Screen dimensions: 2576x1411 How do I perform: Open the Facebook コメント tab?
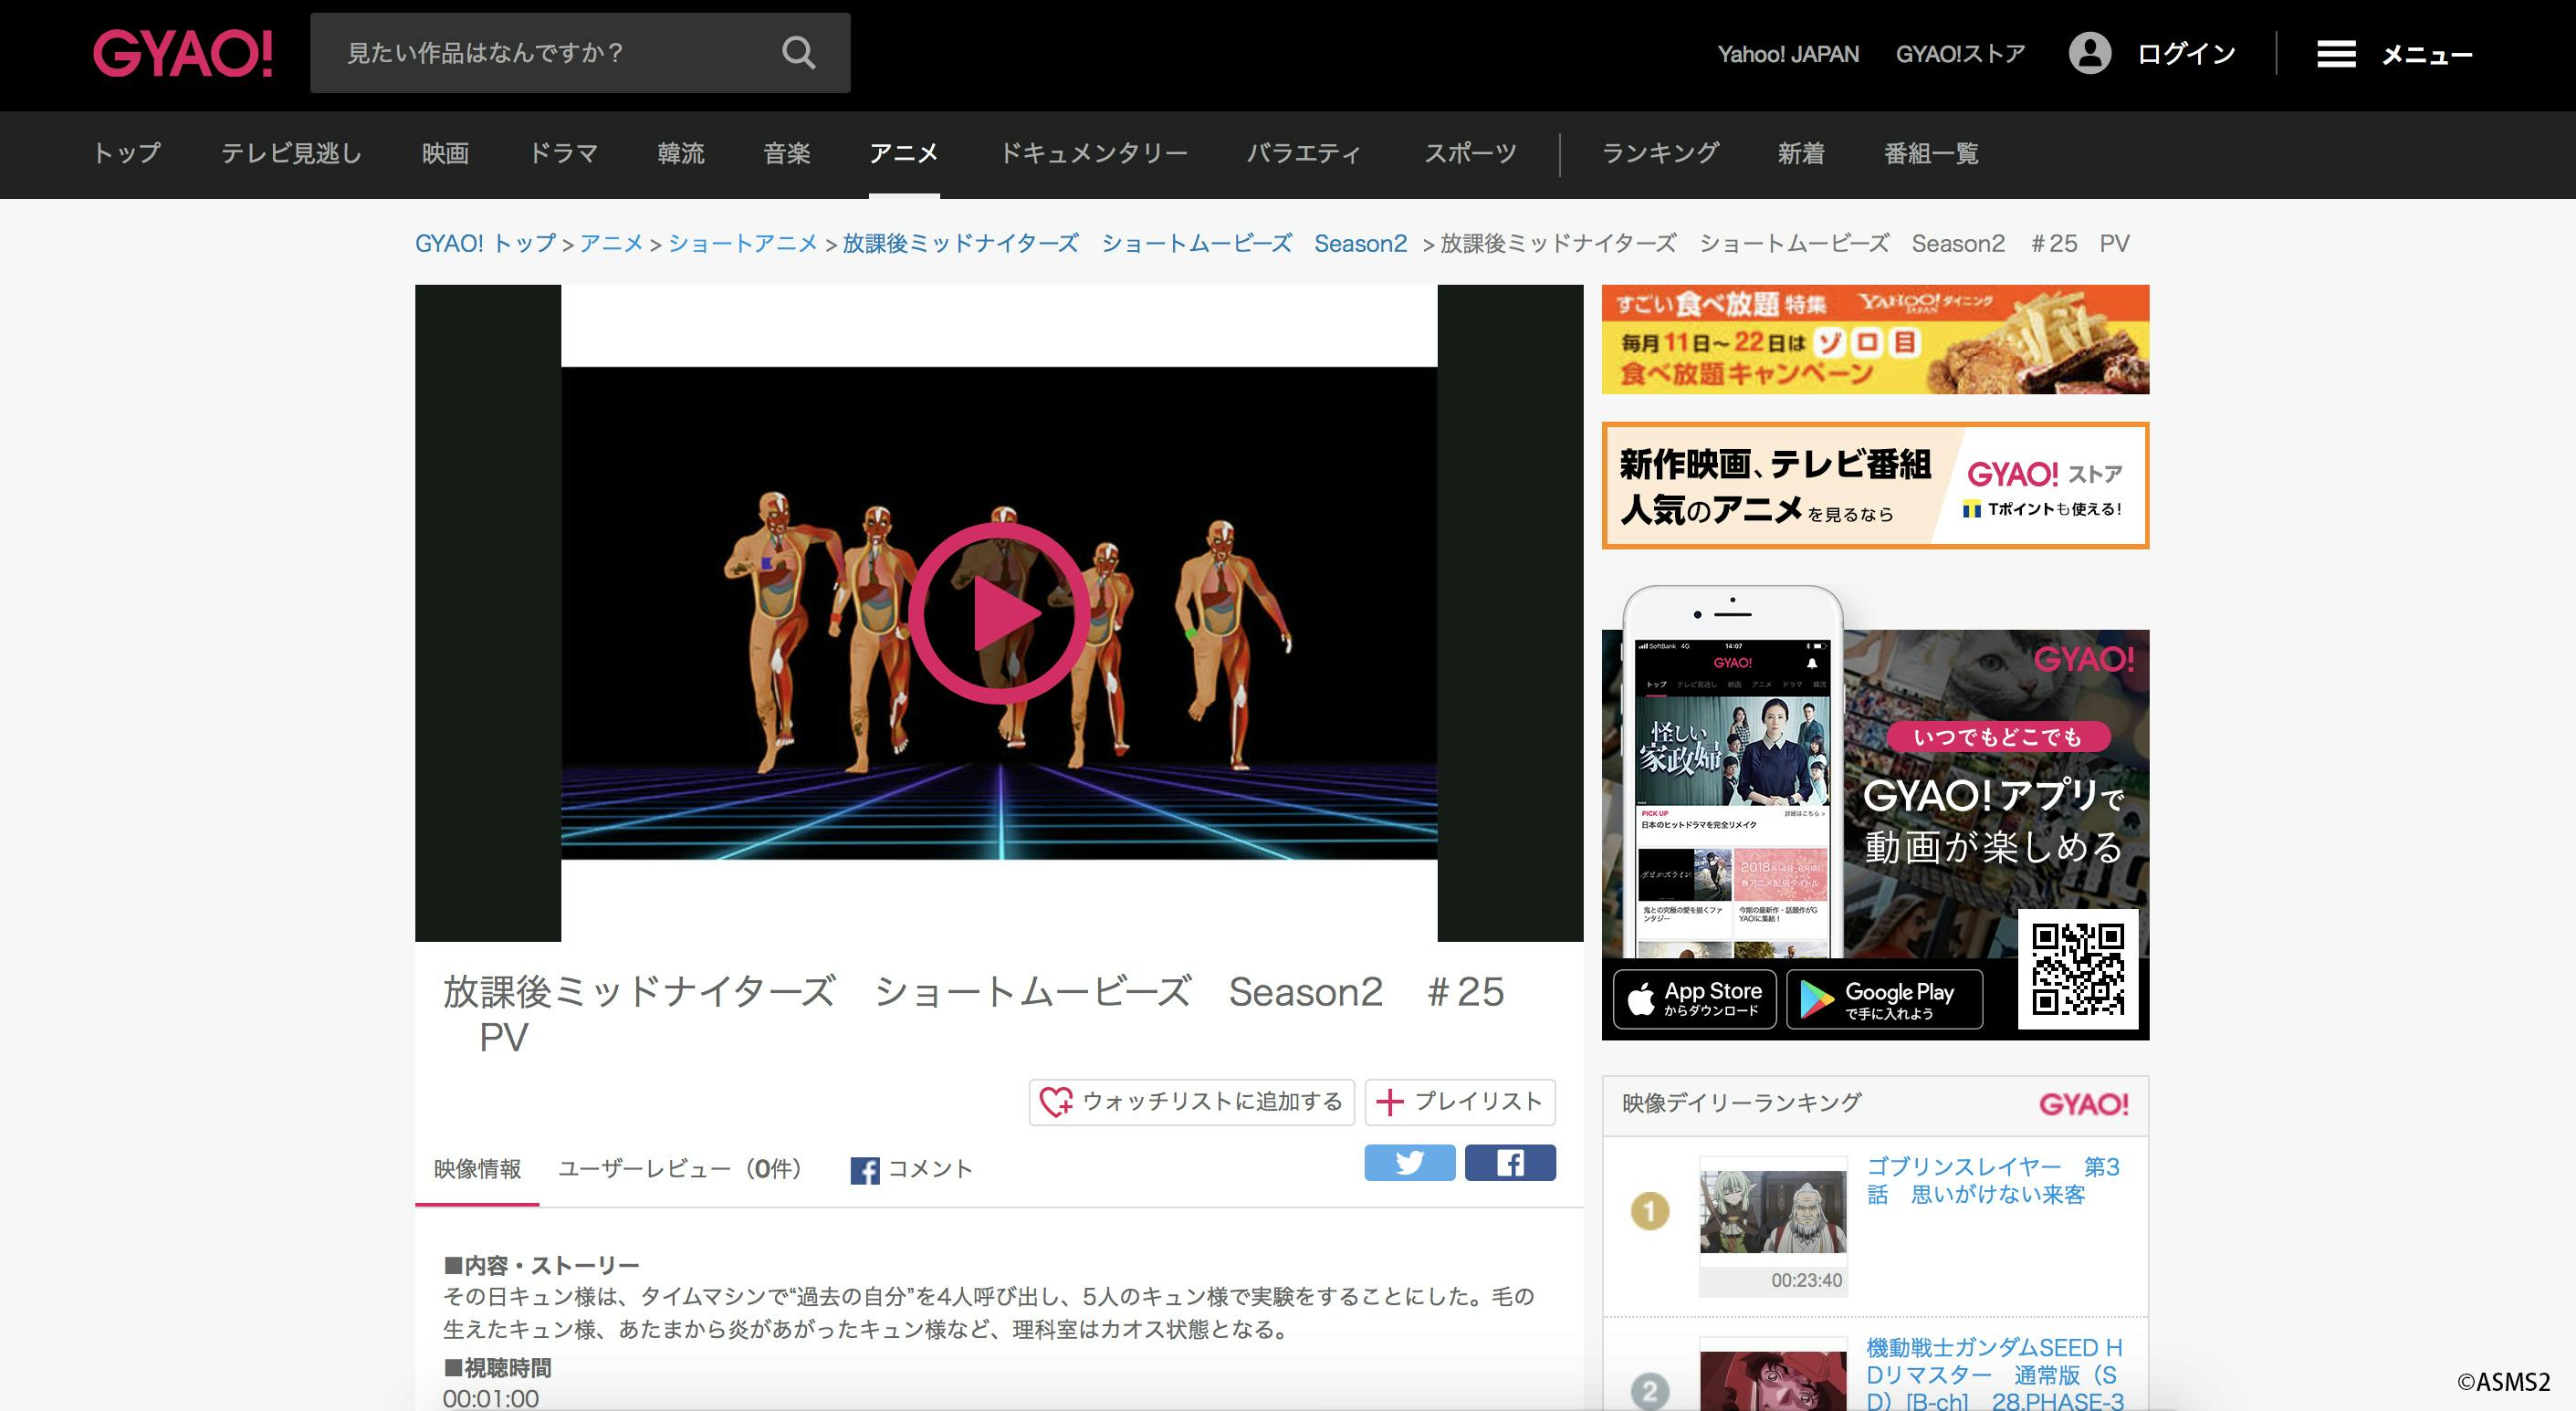(x=911, y=1168)
